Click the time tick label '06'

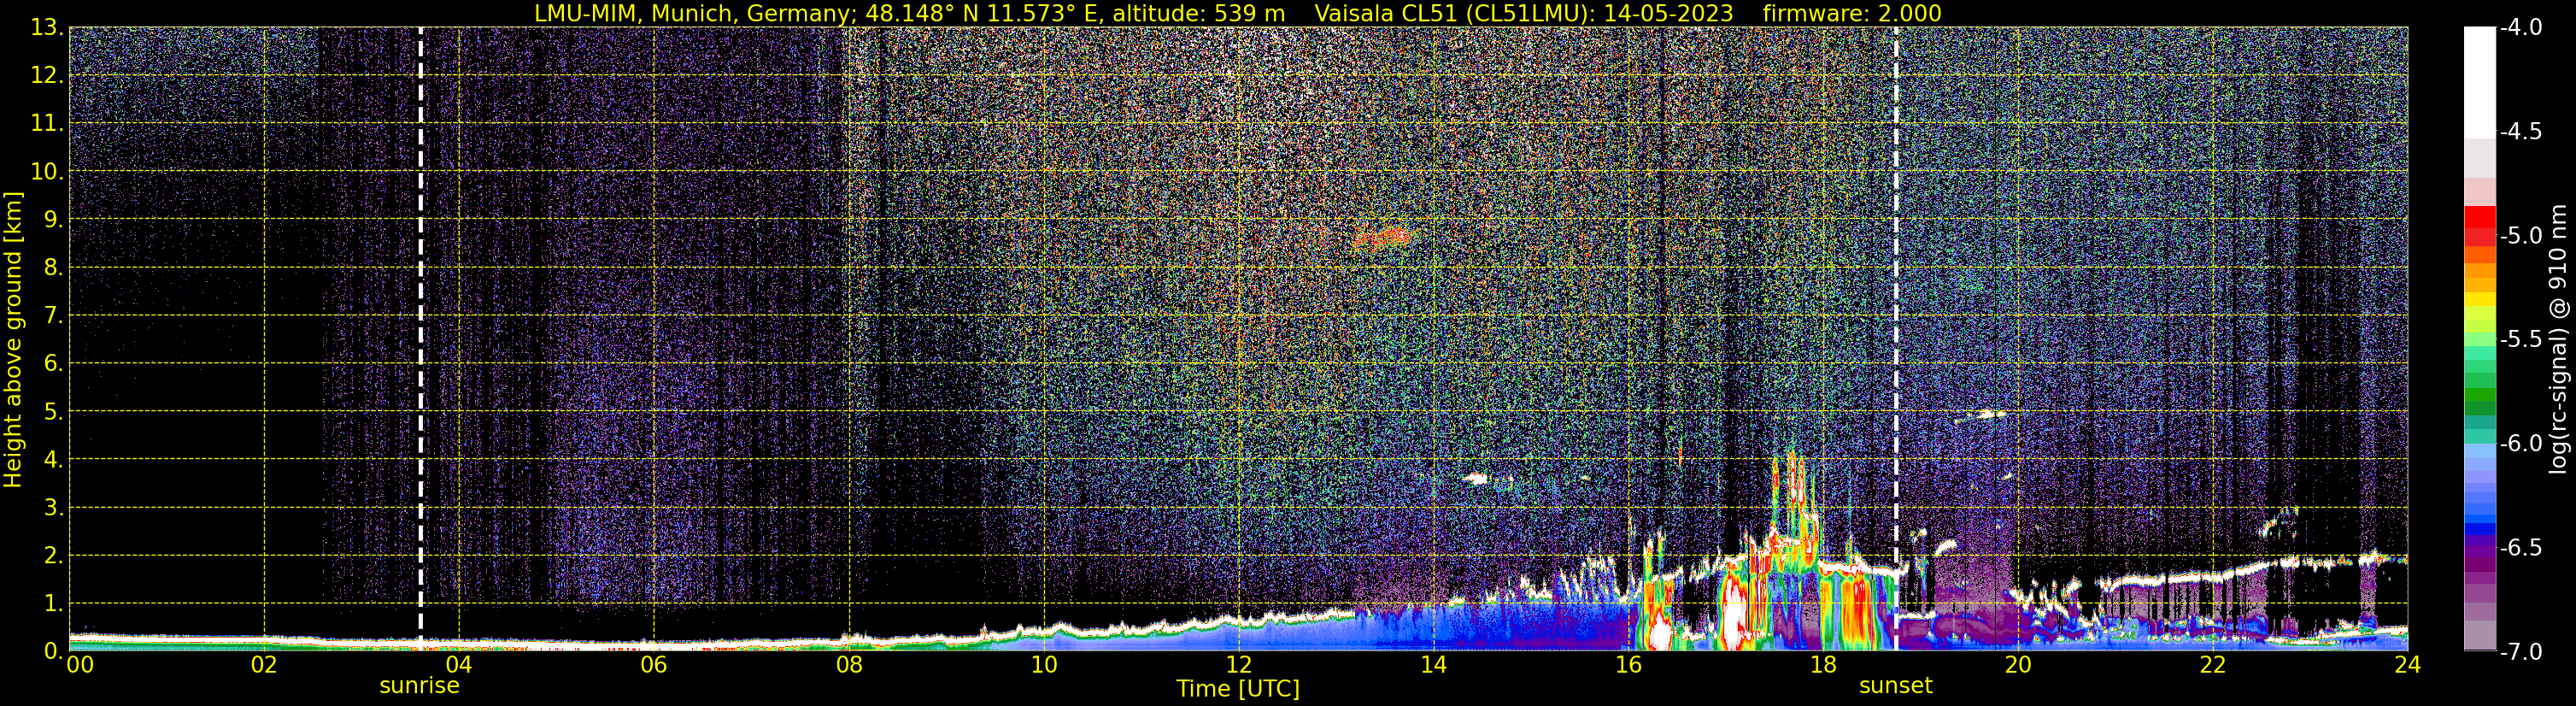(x=653, y=665)
